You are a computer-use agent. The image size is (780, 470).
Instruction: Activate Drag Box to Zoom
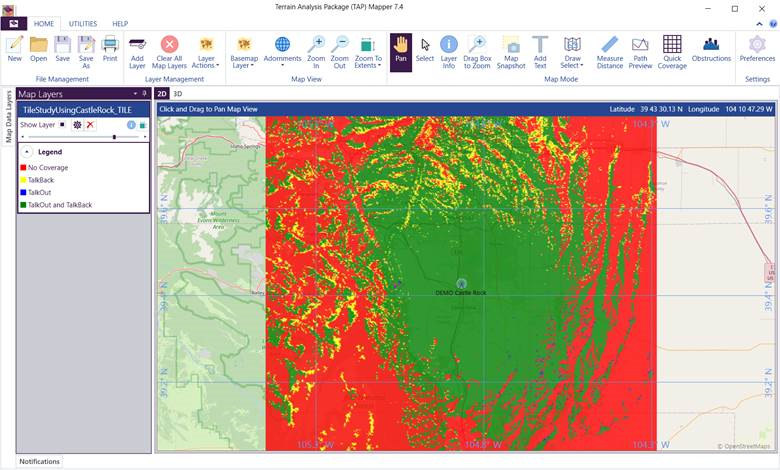coord(477,50)
